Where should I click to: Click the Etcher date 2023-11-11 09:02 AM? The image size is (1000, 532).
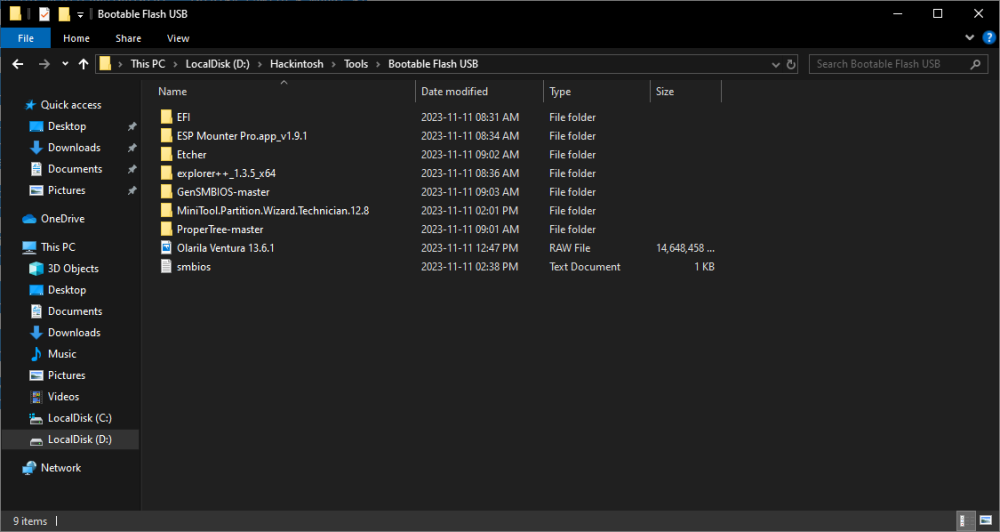(x=469, y=154)
